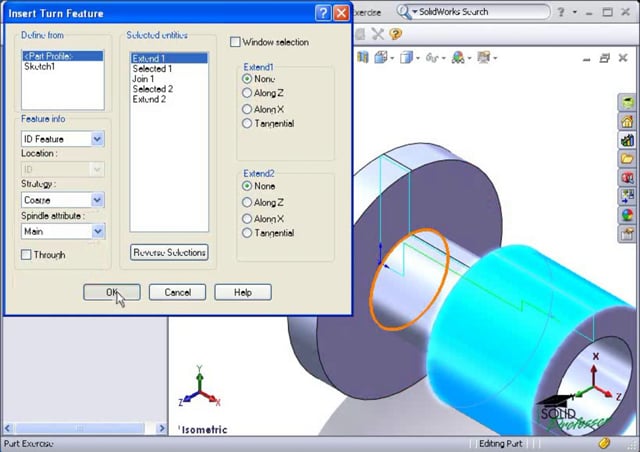Click the SolidWorks Search magnifier icon

(404, 12)
